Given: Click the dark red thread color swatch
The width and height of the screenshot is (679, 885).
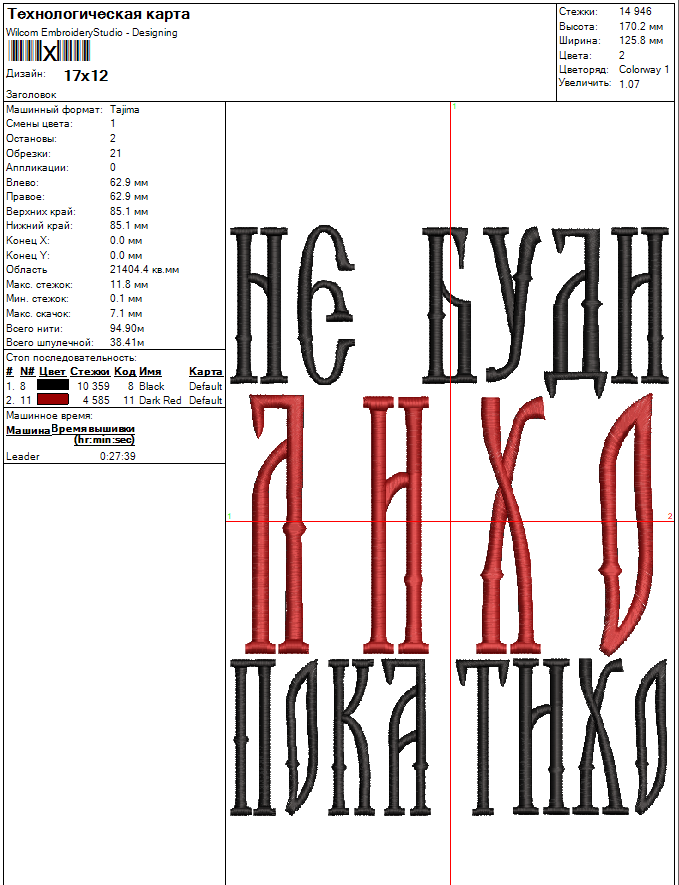Looking at the screenshot, I should [x=52, y=400].
